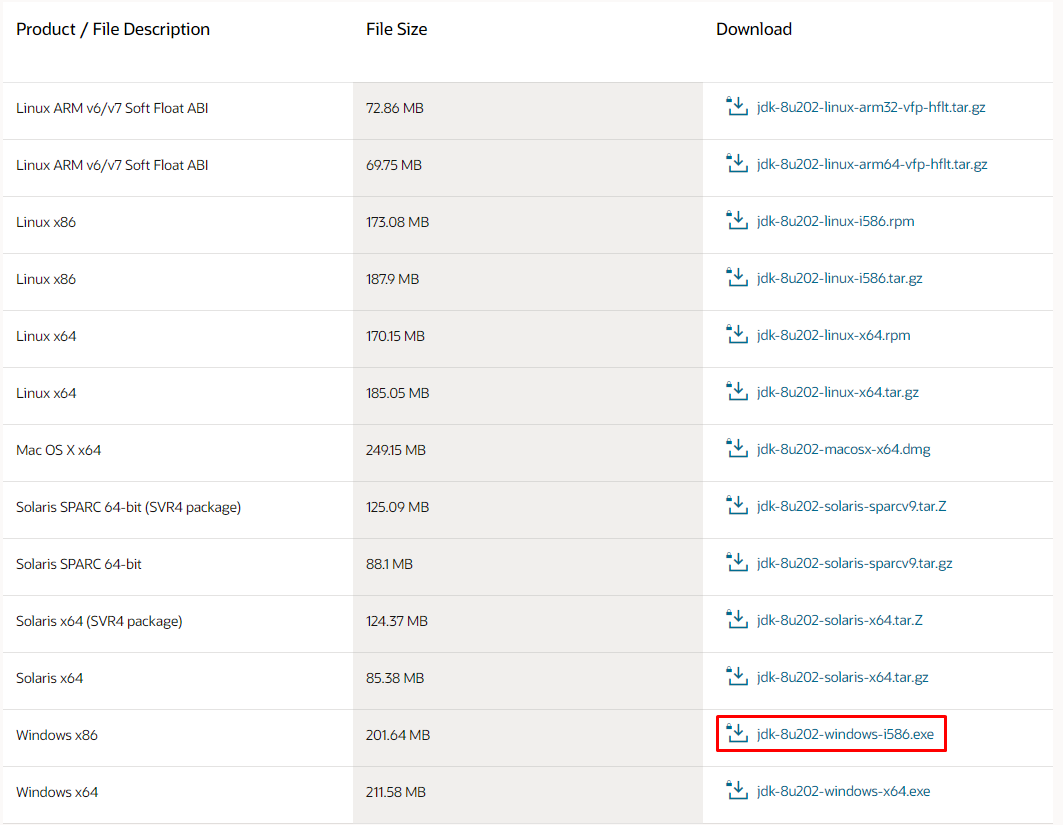
Task: Select the 187.9 MB file size
Action: pyautogui.click(x=393, y=279)
